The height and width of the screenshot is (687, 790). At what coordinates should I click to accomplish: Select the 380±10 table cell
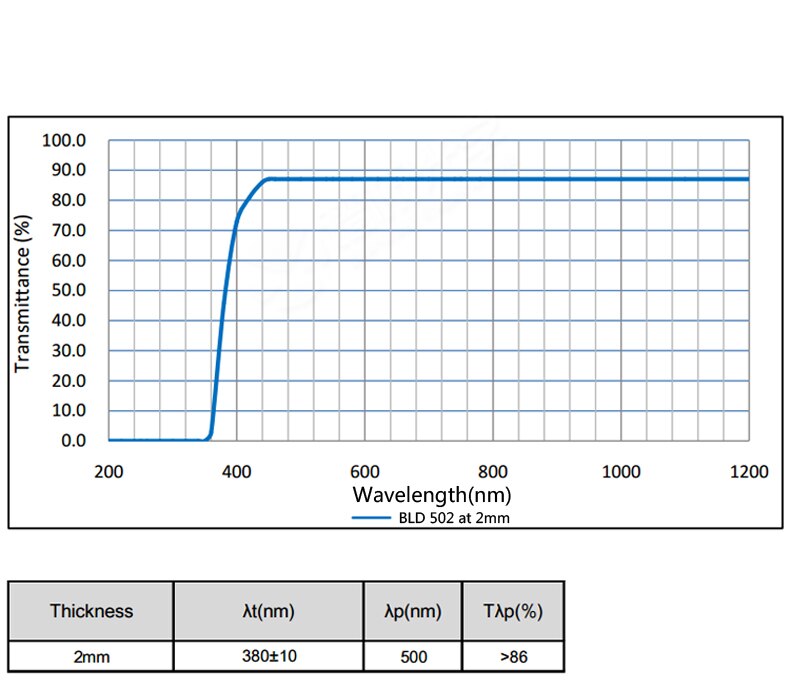tap(269, 656)
